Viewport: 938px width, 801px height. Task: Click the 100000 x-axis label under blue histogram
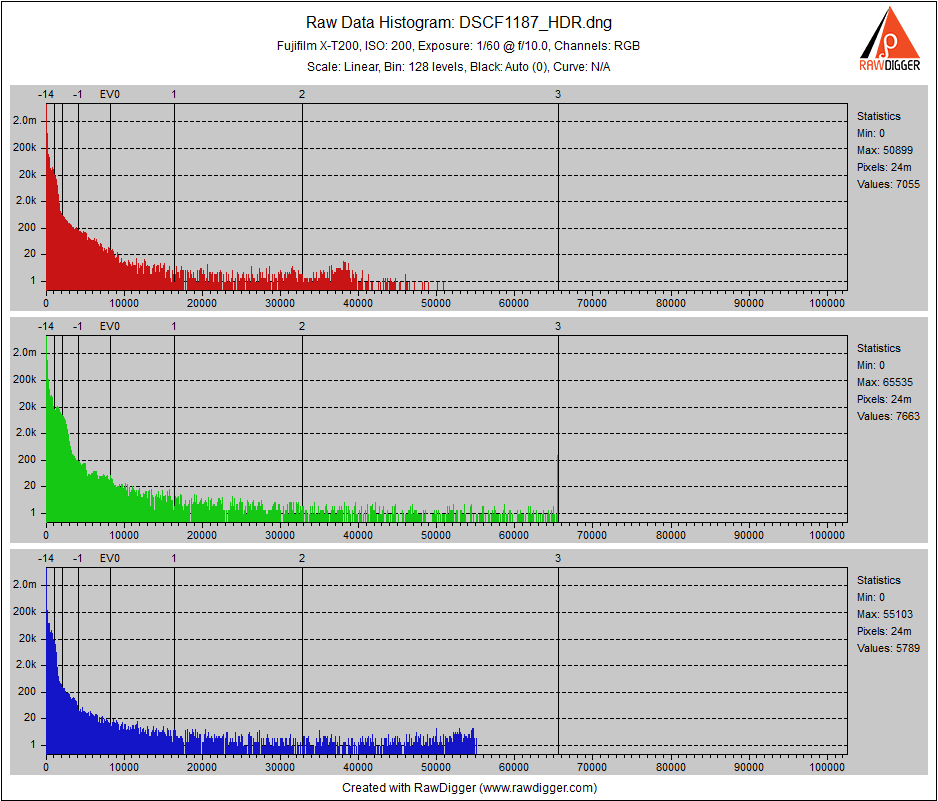[826, 766]
